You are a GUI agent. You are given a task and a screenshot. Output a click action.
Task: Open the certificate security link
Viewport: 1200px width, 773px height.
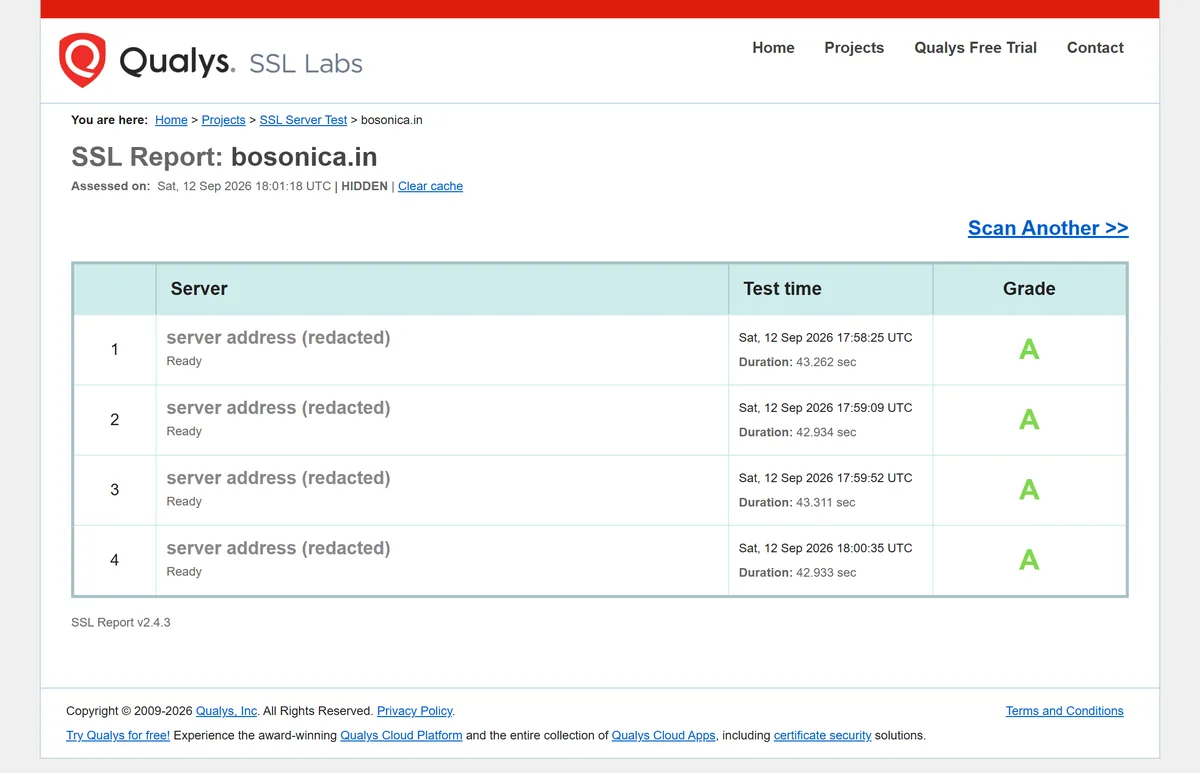point(823,735)
